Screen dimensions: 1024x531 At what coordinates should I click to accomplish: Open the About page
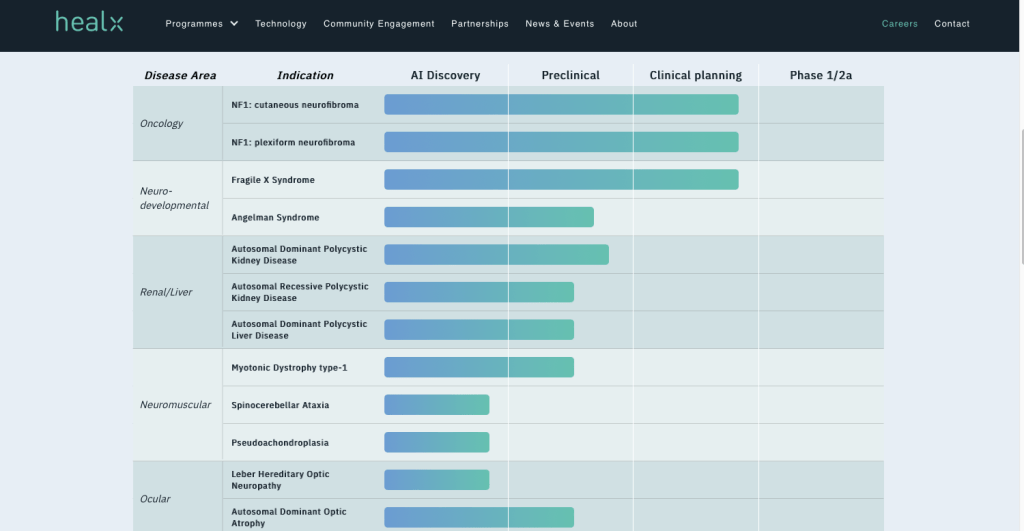624,24
